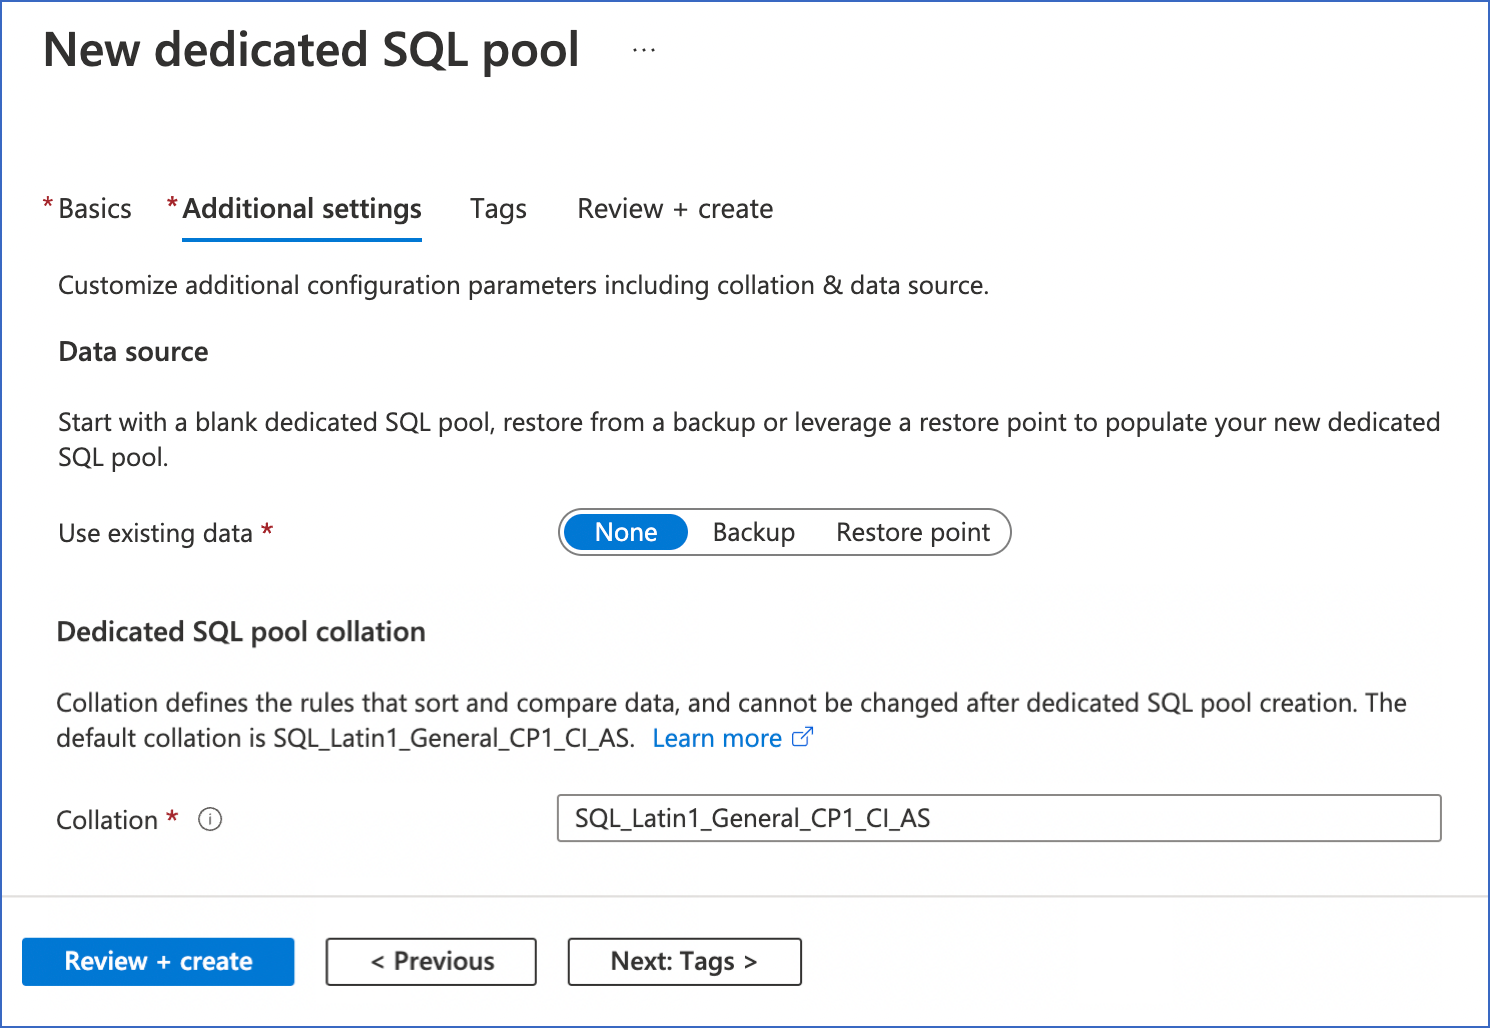Click the Data source heading

click(133, 352)
